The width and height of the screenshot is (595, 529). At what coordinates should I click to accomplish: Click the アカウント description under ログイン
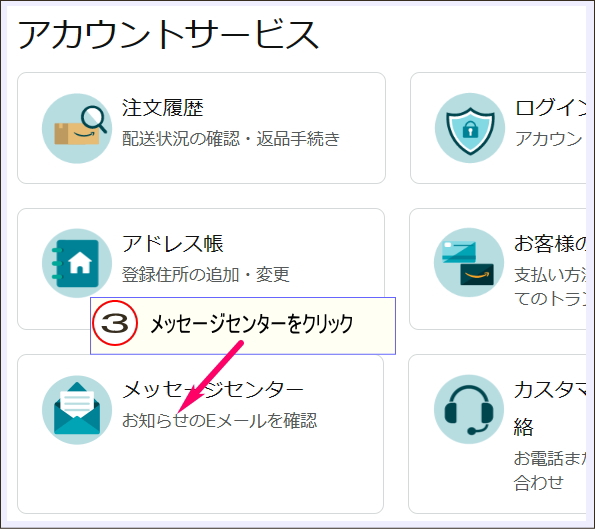(550, 139)
